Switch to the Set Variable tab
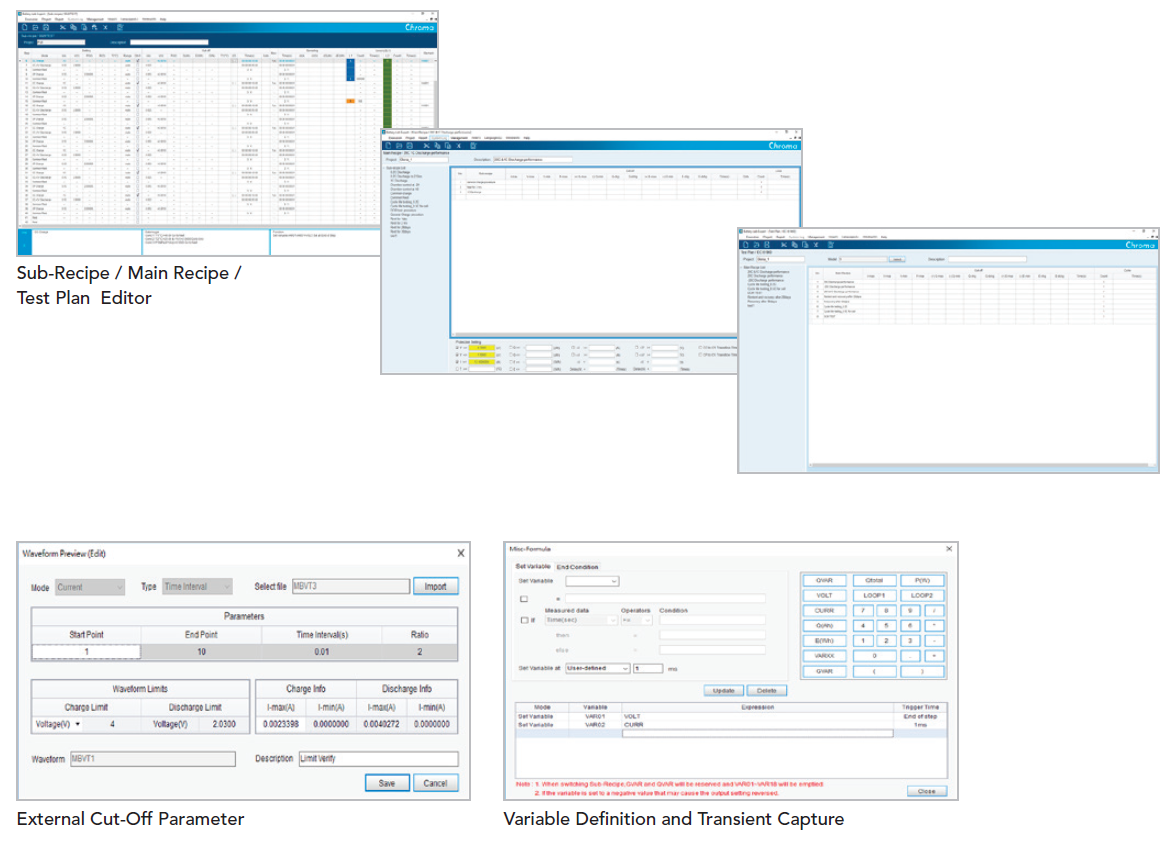 pos(533,567)
